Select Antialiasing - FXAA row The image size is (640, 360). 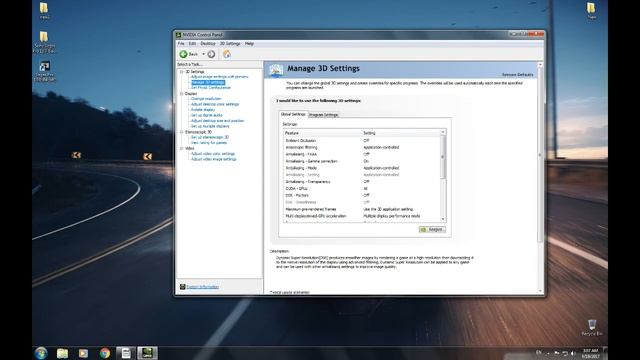coord(362,155)
